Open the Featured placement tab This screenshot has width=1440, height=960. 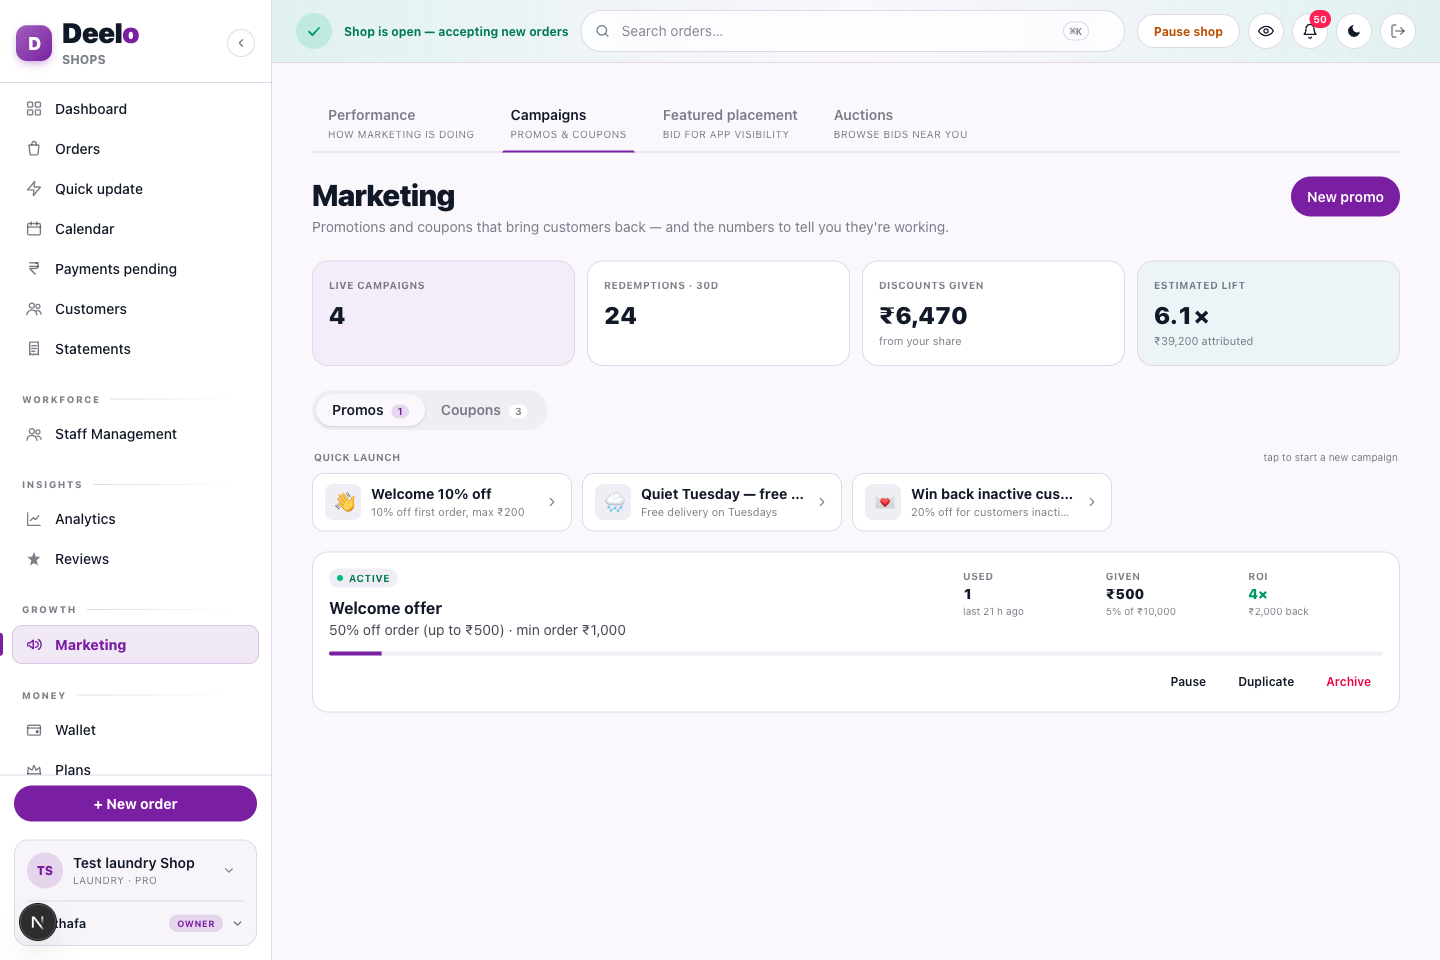point(730,124)
